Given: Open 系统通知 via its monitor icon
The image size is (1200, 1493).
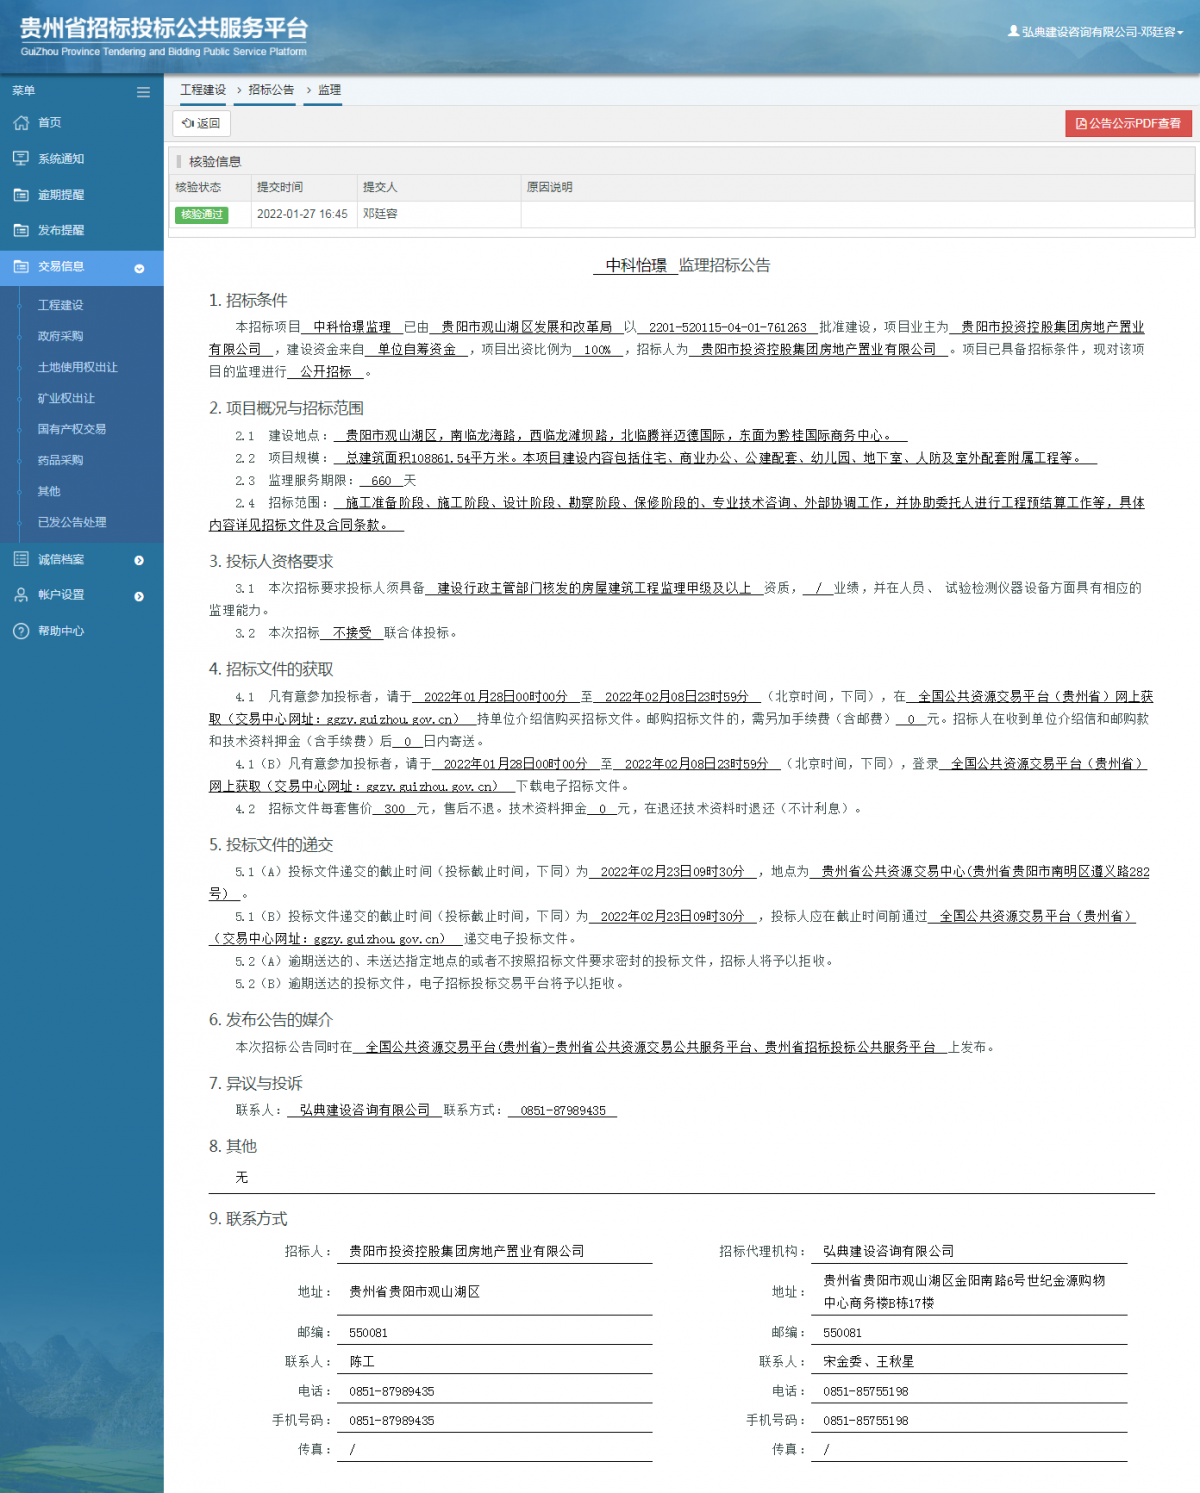Looking at the screenshot, I should (22, 158).
